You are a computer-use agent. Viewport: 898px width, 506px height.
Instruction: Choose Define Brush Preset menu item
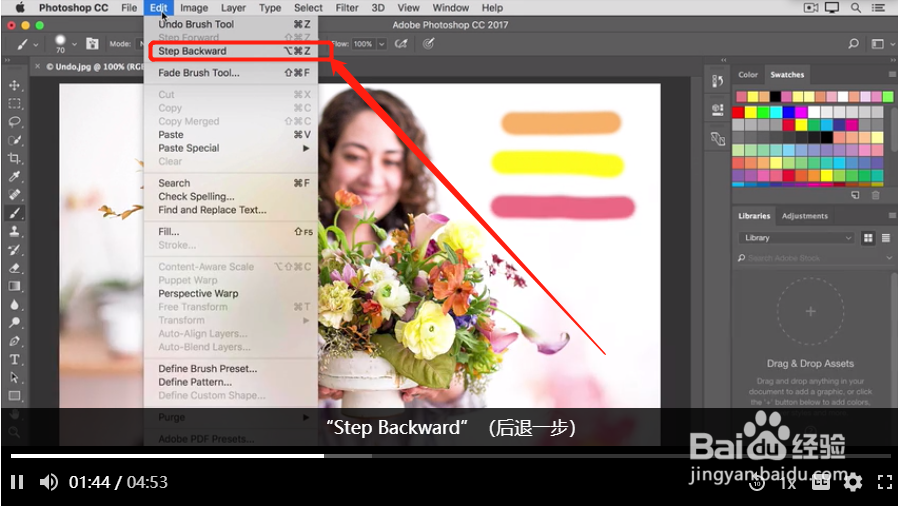click(x=231, y=369)
